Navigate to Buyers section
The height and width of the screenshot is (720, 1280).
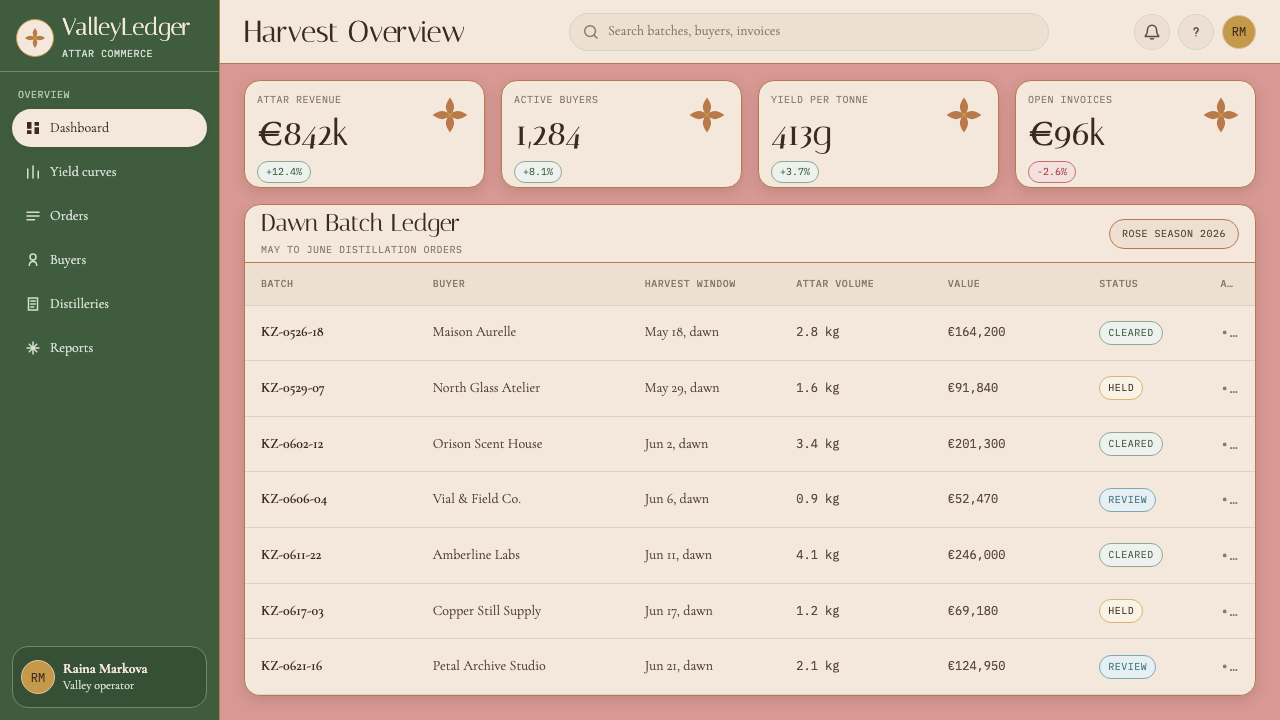(109, 260)
